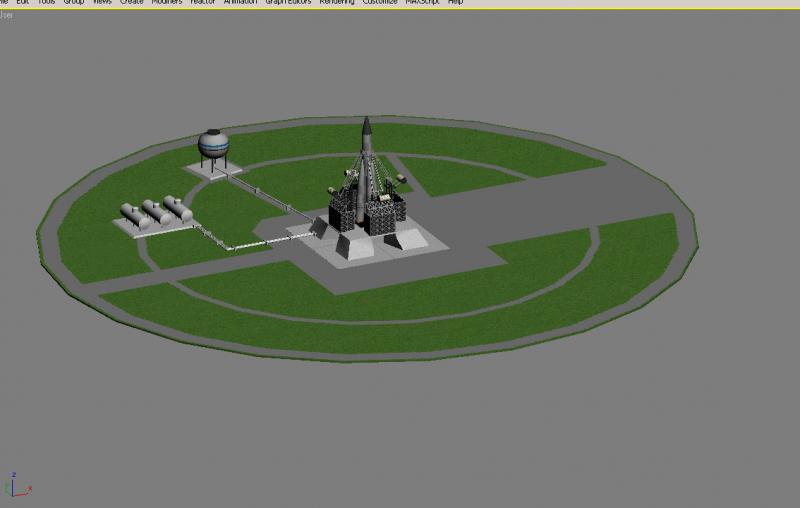This screenshot has width=800, height=508.
Task: Open the MAXScript menu
Action: [422, 2]
